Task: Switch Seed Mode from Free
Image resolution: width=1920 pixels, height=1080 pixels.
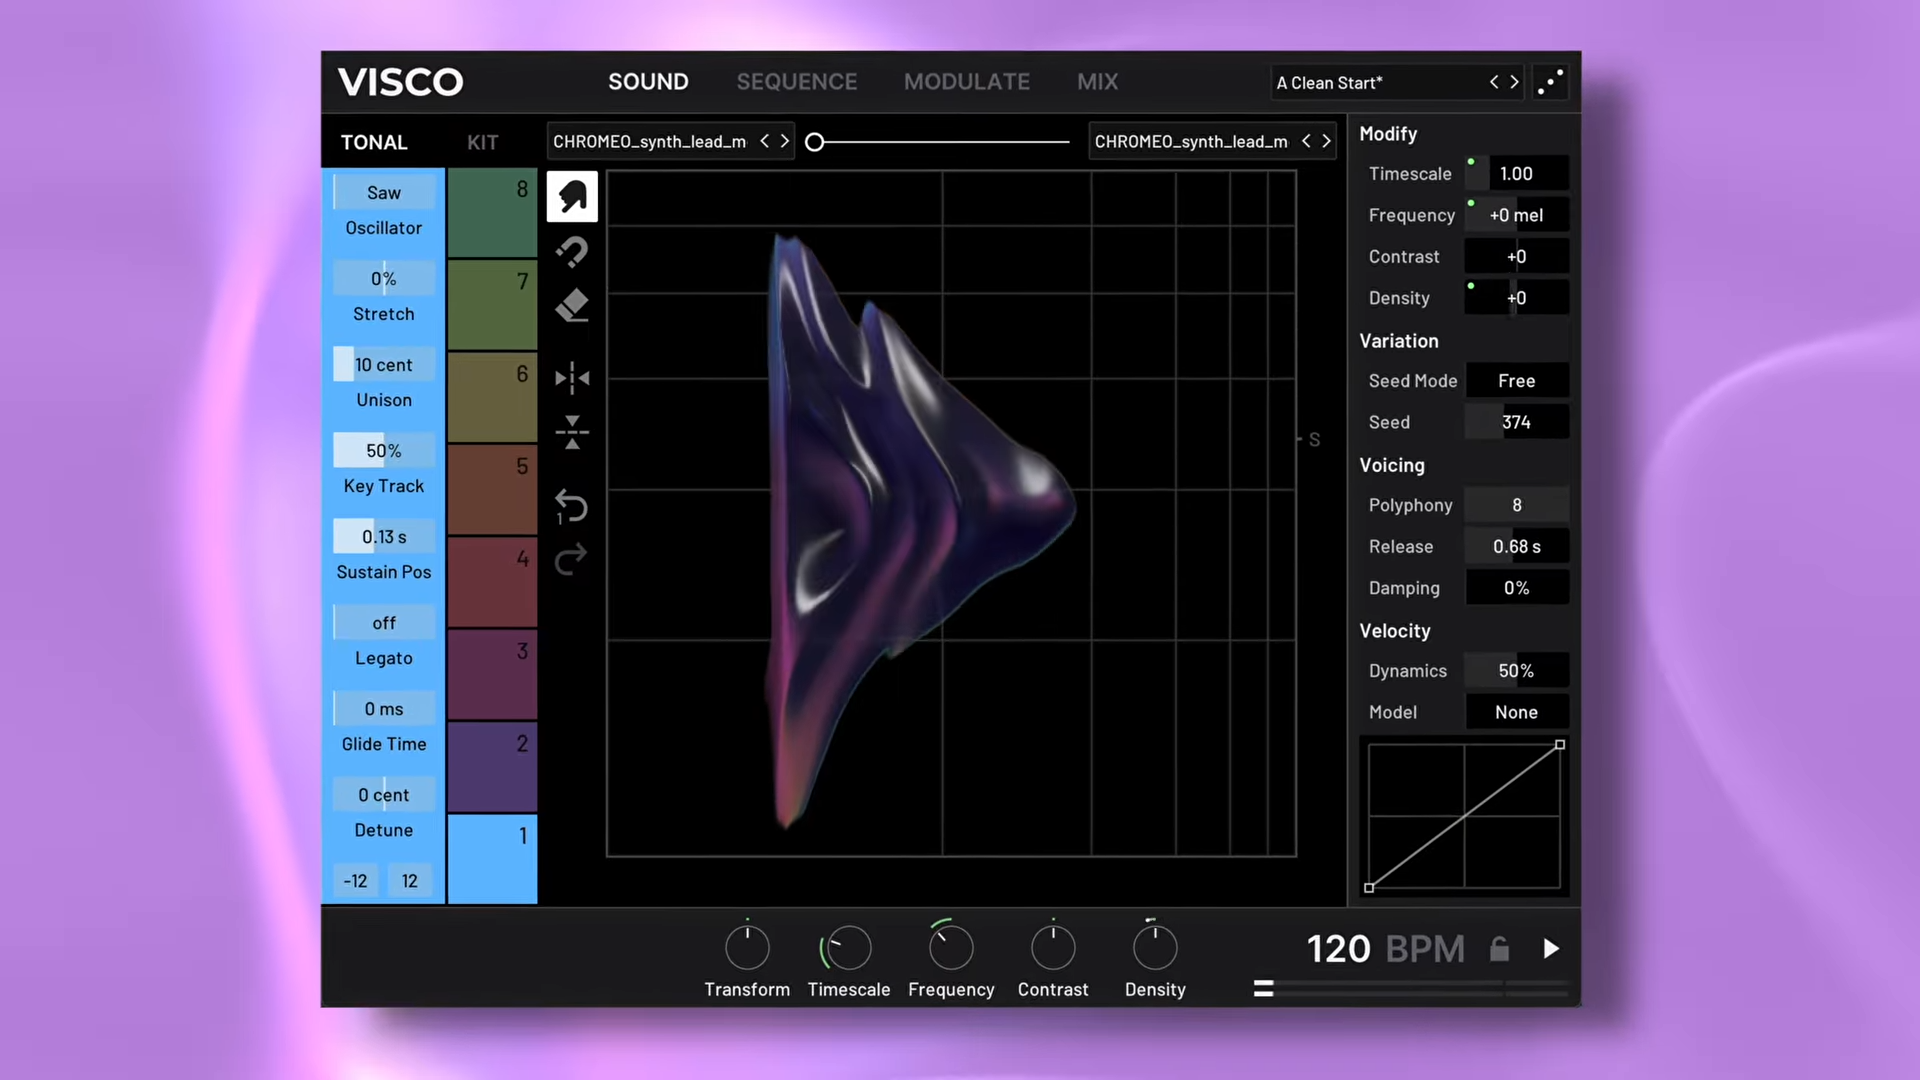Action: point(1516,380)
